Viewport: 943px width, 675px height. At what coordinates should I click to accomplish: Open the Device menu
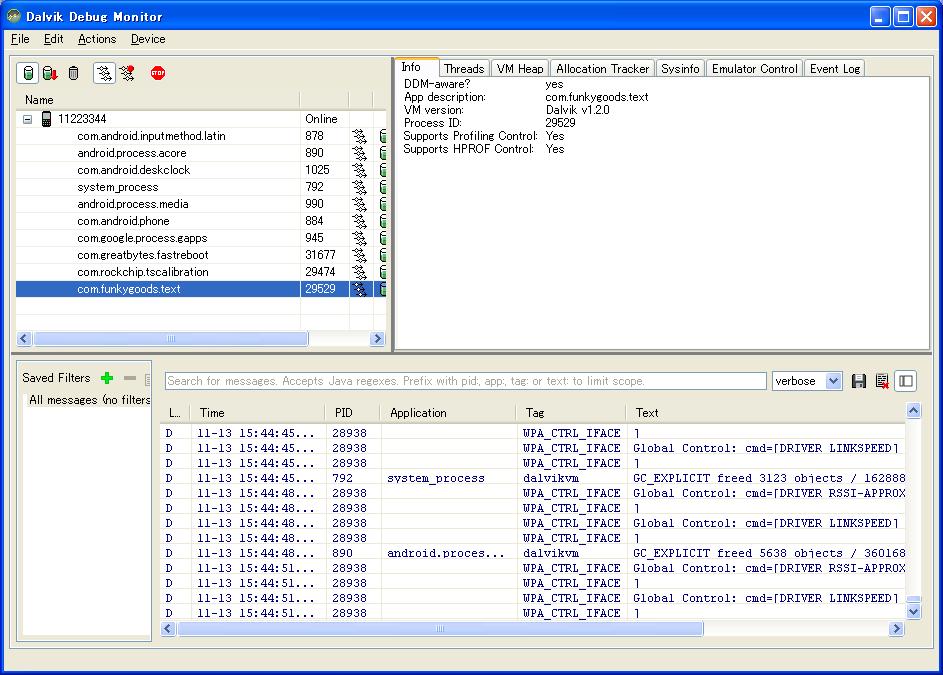point(148,39)
